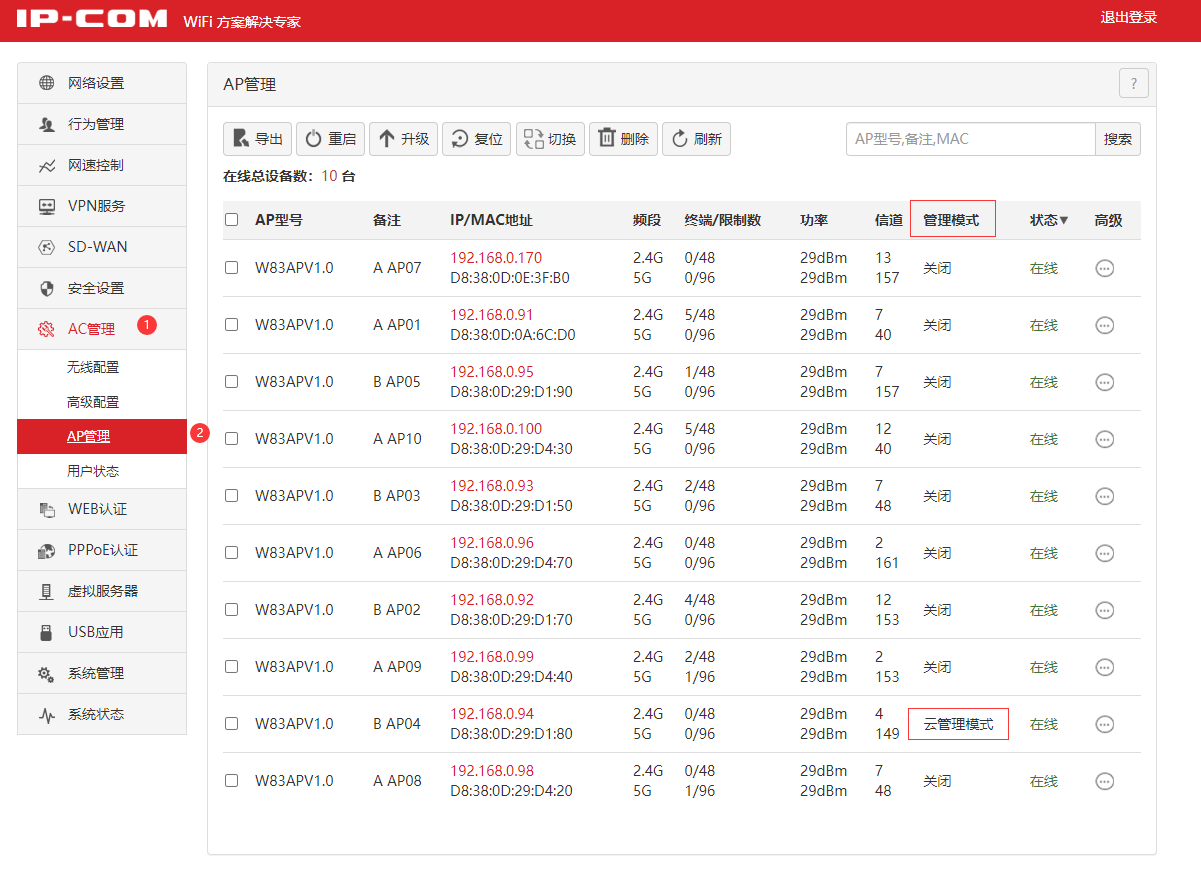
Task: Check the box for A AP07
Action: 232,268
